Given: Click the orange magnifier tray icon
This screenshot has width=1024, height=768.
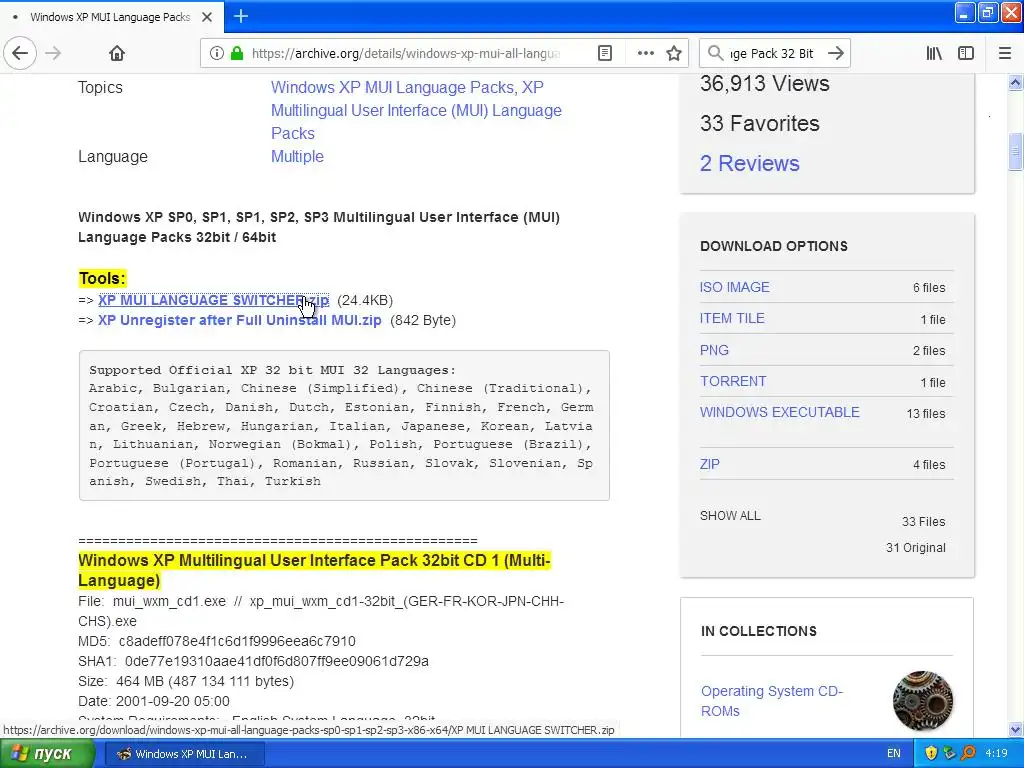Looking at the screenshot, I should click(969, 754).
